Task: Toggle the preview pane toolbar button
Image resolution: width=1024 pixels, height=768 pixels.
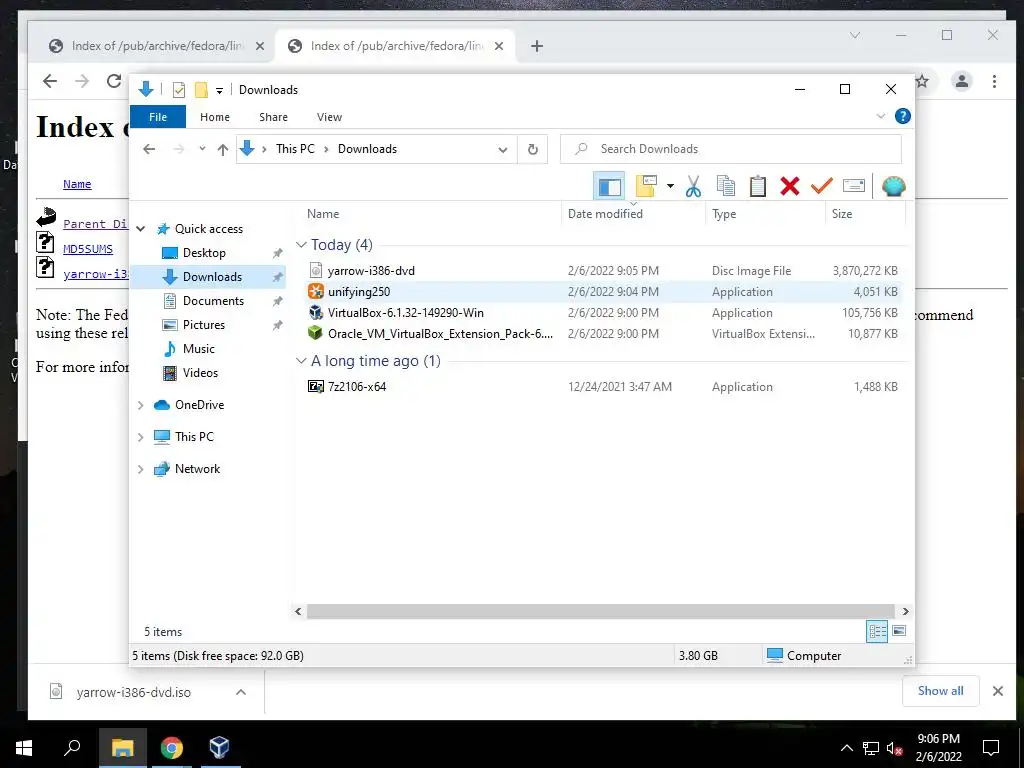Action: point(609,187)
